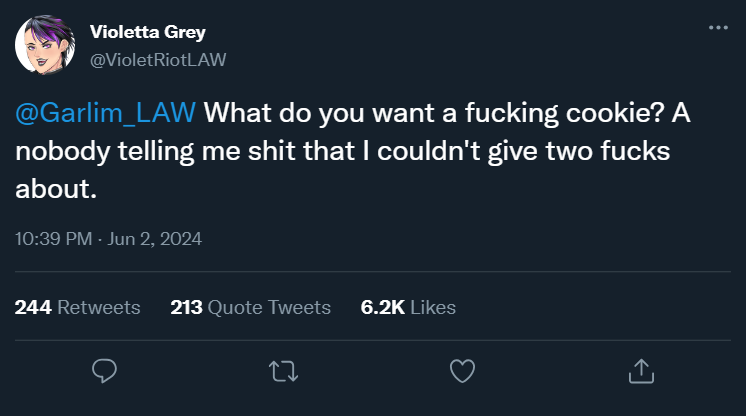
Task: View the 244 Retweets list
Action: pyautogui.click(x=77, y=307)
